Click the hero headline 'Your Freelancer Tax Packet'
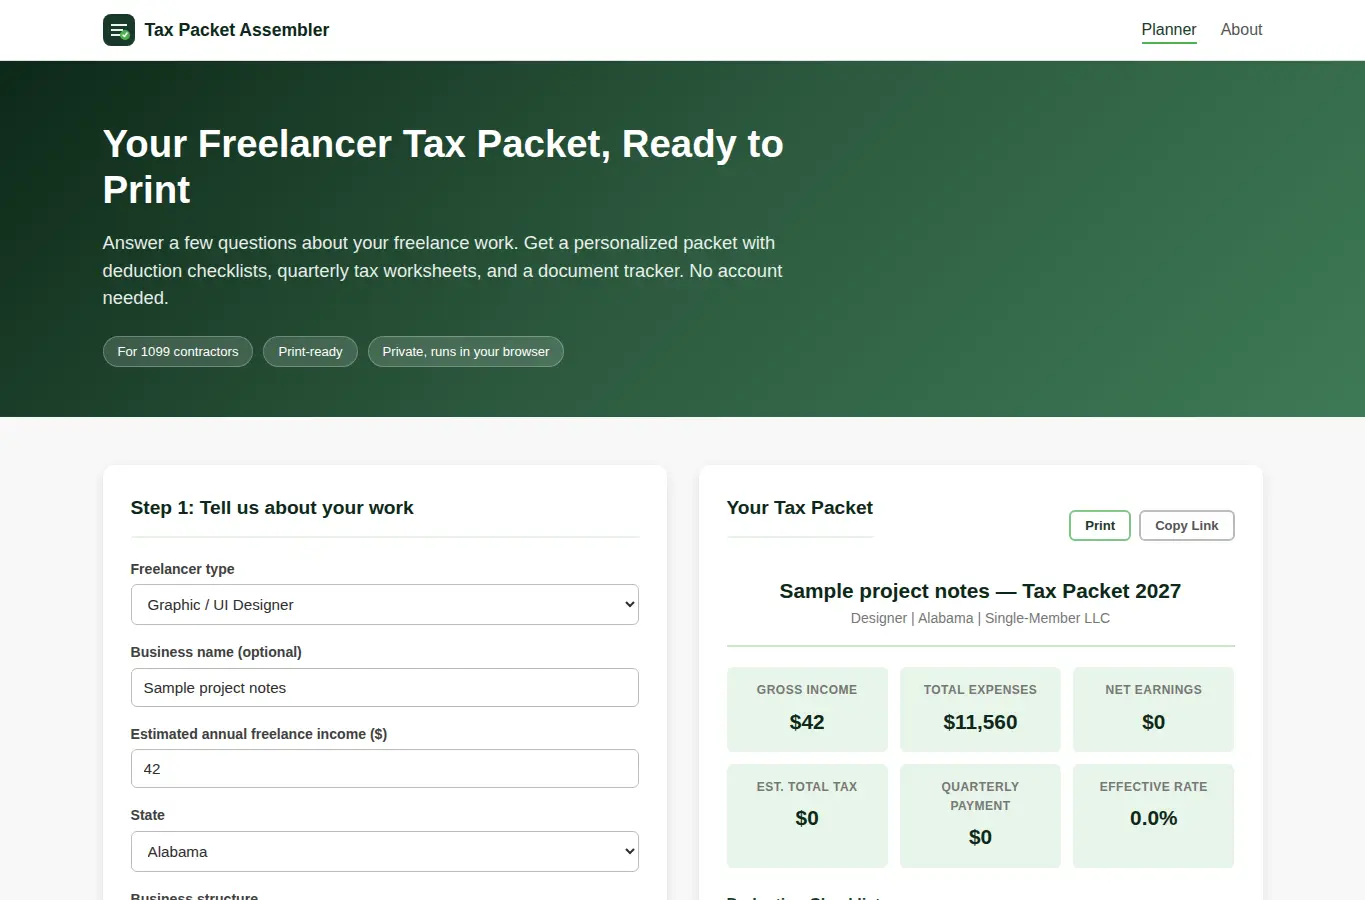Screen dimensions: 1365x900 click(x=443, y=167)
